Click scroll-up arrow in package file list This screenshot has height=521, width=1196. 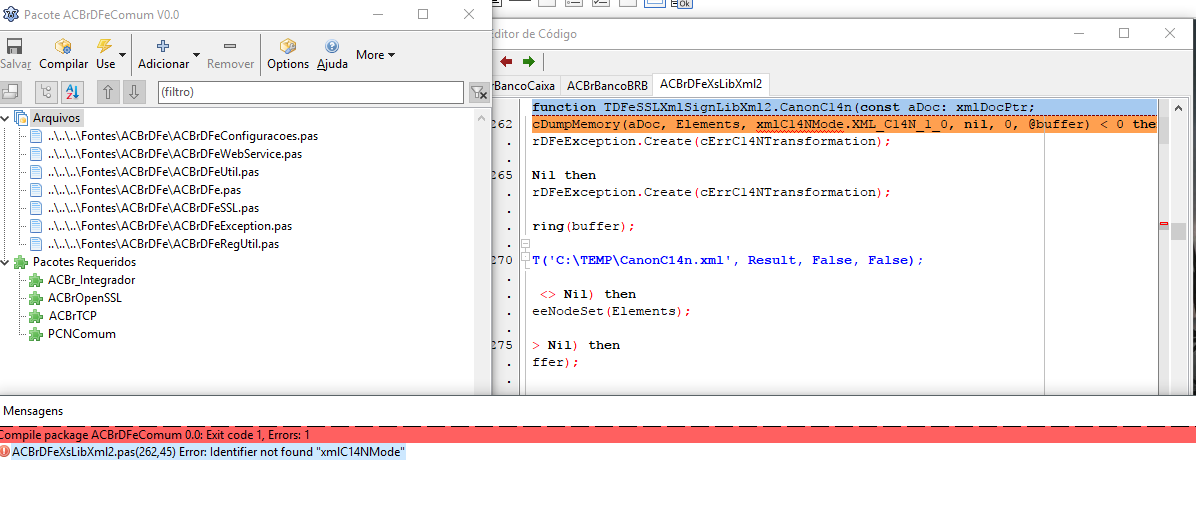[482, 118]
